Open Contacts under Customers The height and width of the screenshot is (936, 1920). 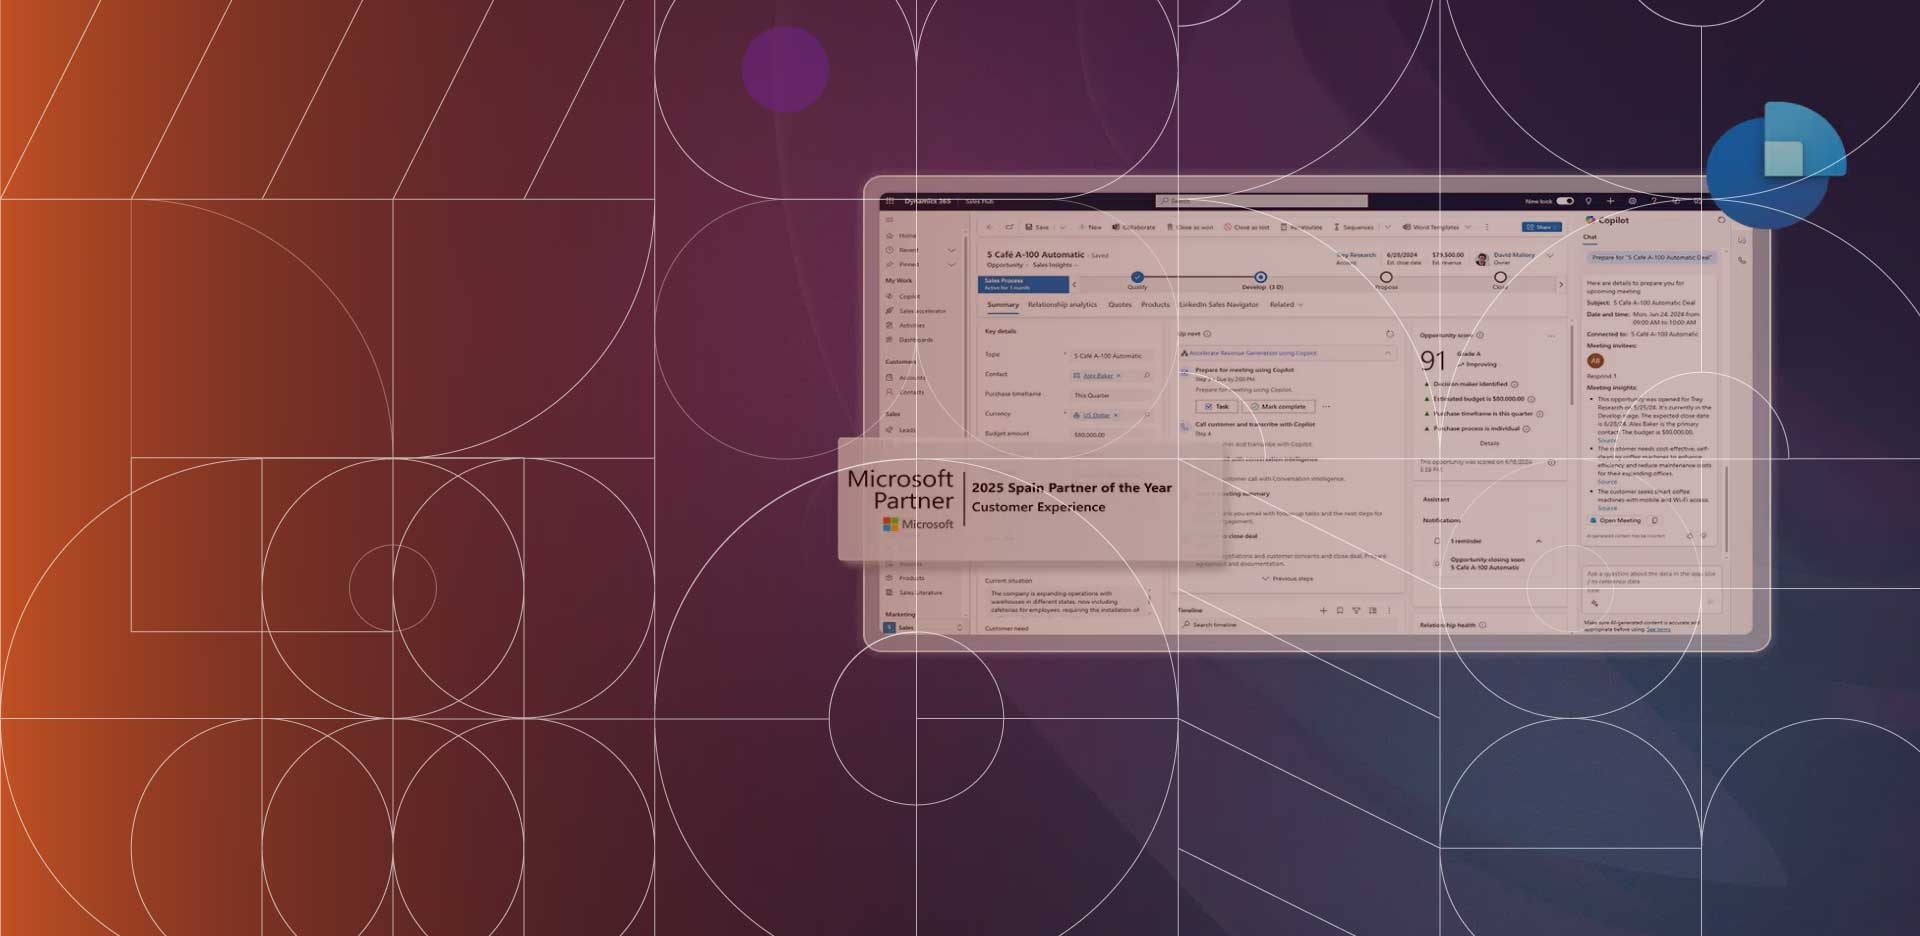tap(906, 392)
